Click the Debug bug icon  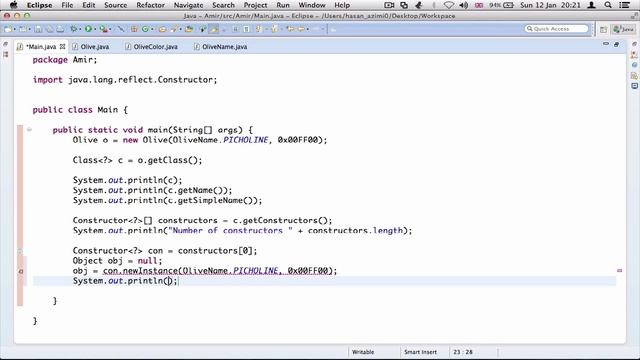(73, 29)
